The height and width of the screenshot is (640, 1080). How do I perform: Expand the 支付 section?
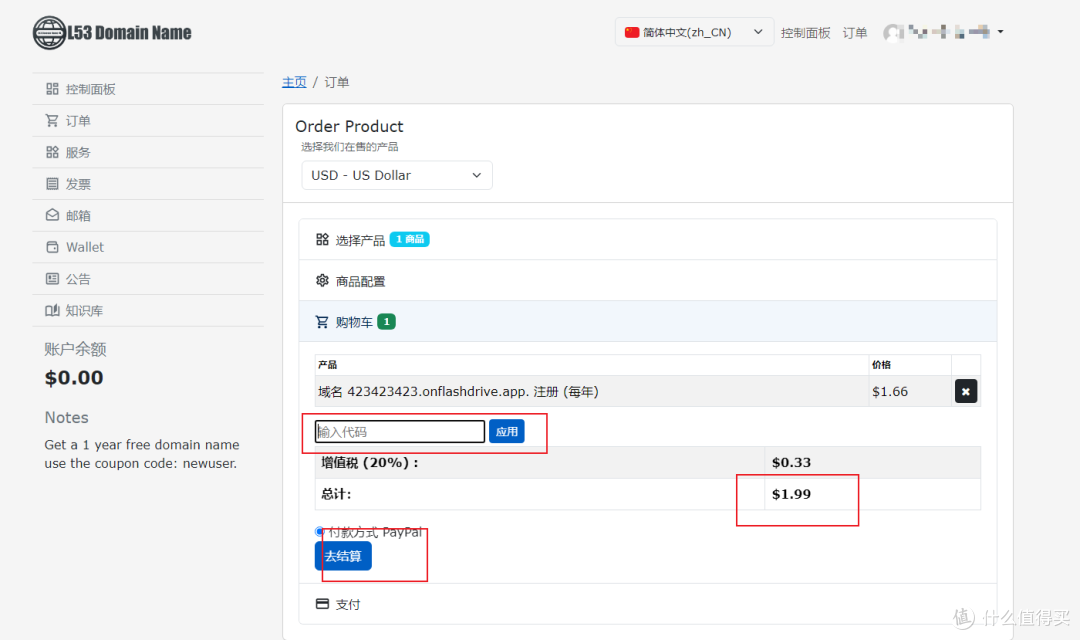point(647,604)
